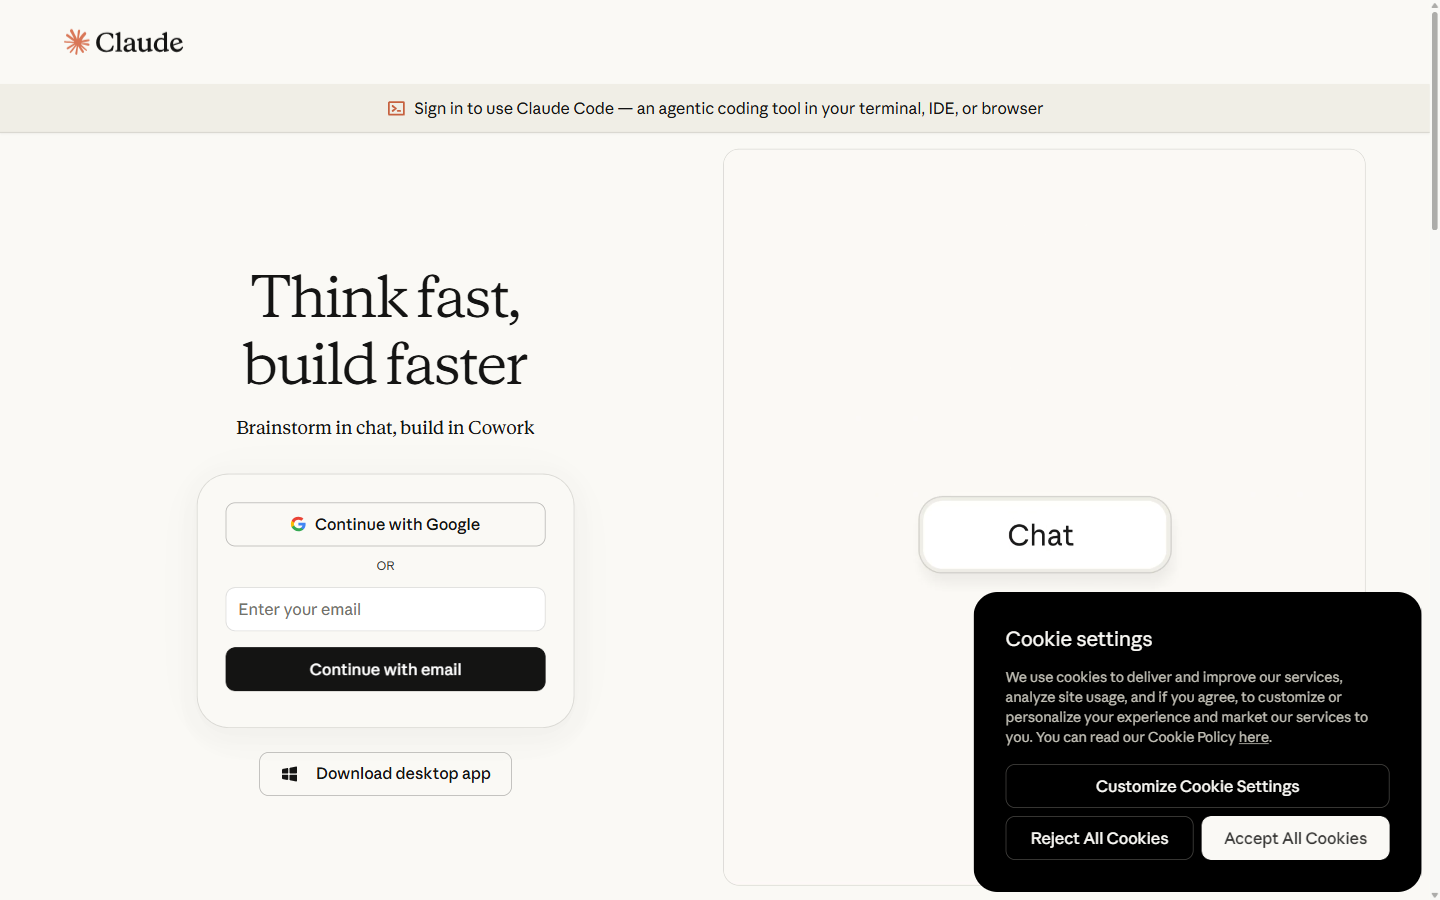Click the 'OR' separator label

tap(385, 566)
